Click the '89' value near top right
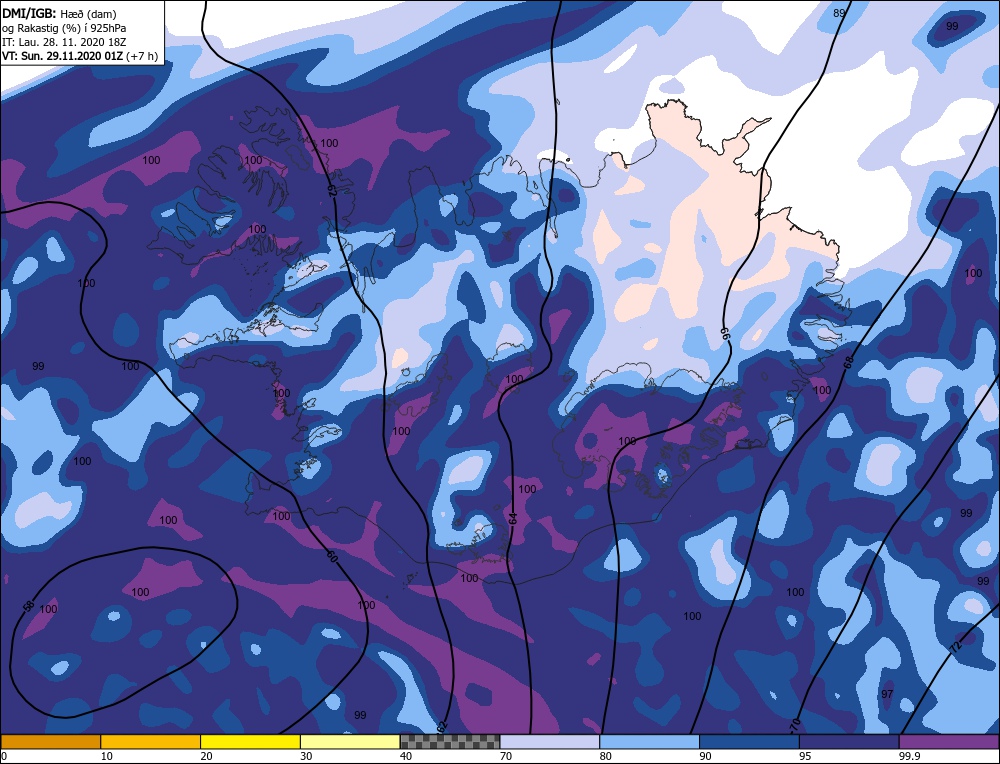 tap(839, 13)
